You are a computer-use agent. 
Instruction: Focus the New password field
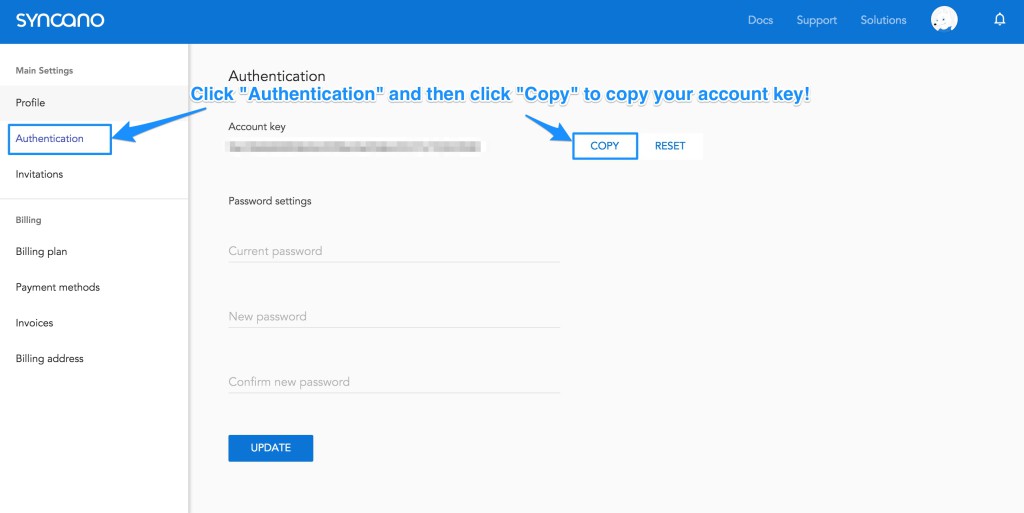(394, 317)
